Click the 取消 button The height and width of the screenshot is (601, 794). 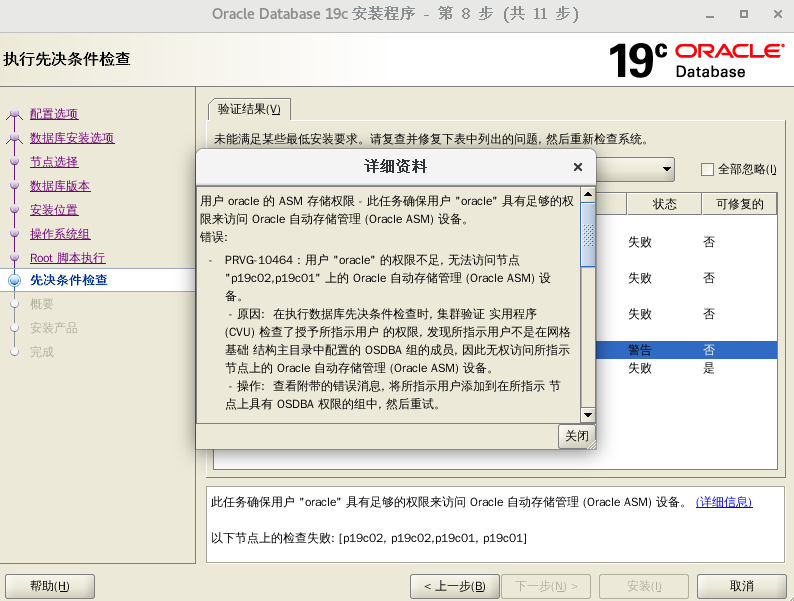point(742,586)
